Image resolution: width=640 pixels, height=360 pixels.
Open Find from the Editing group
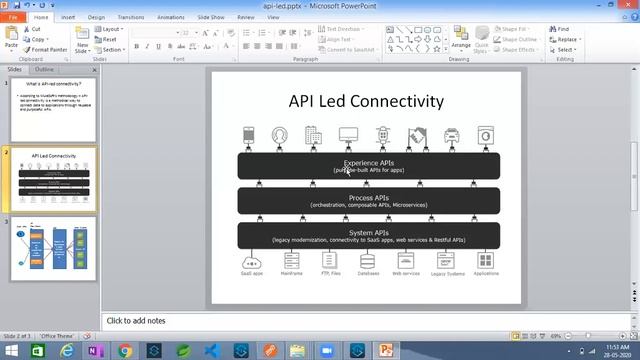[559, 29]
